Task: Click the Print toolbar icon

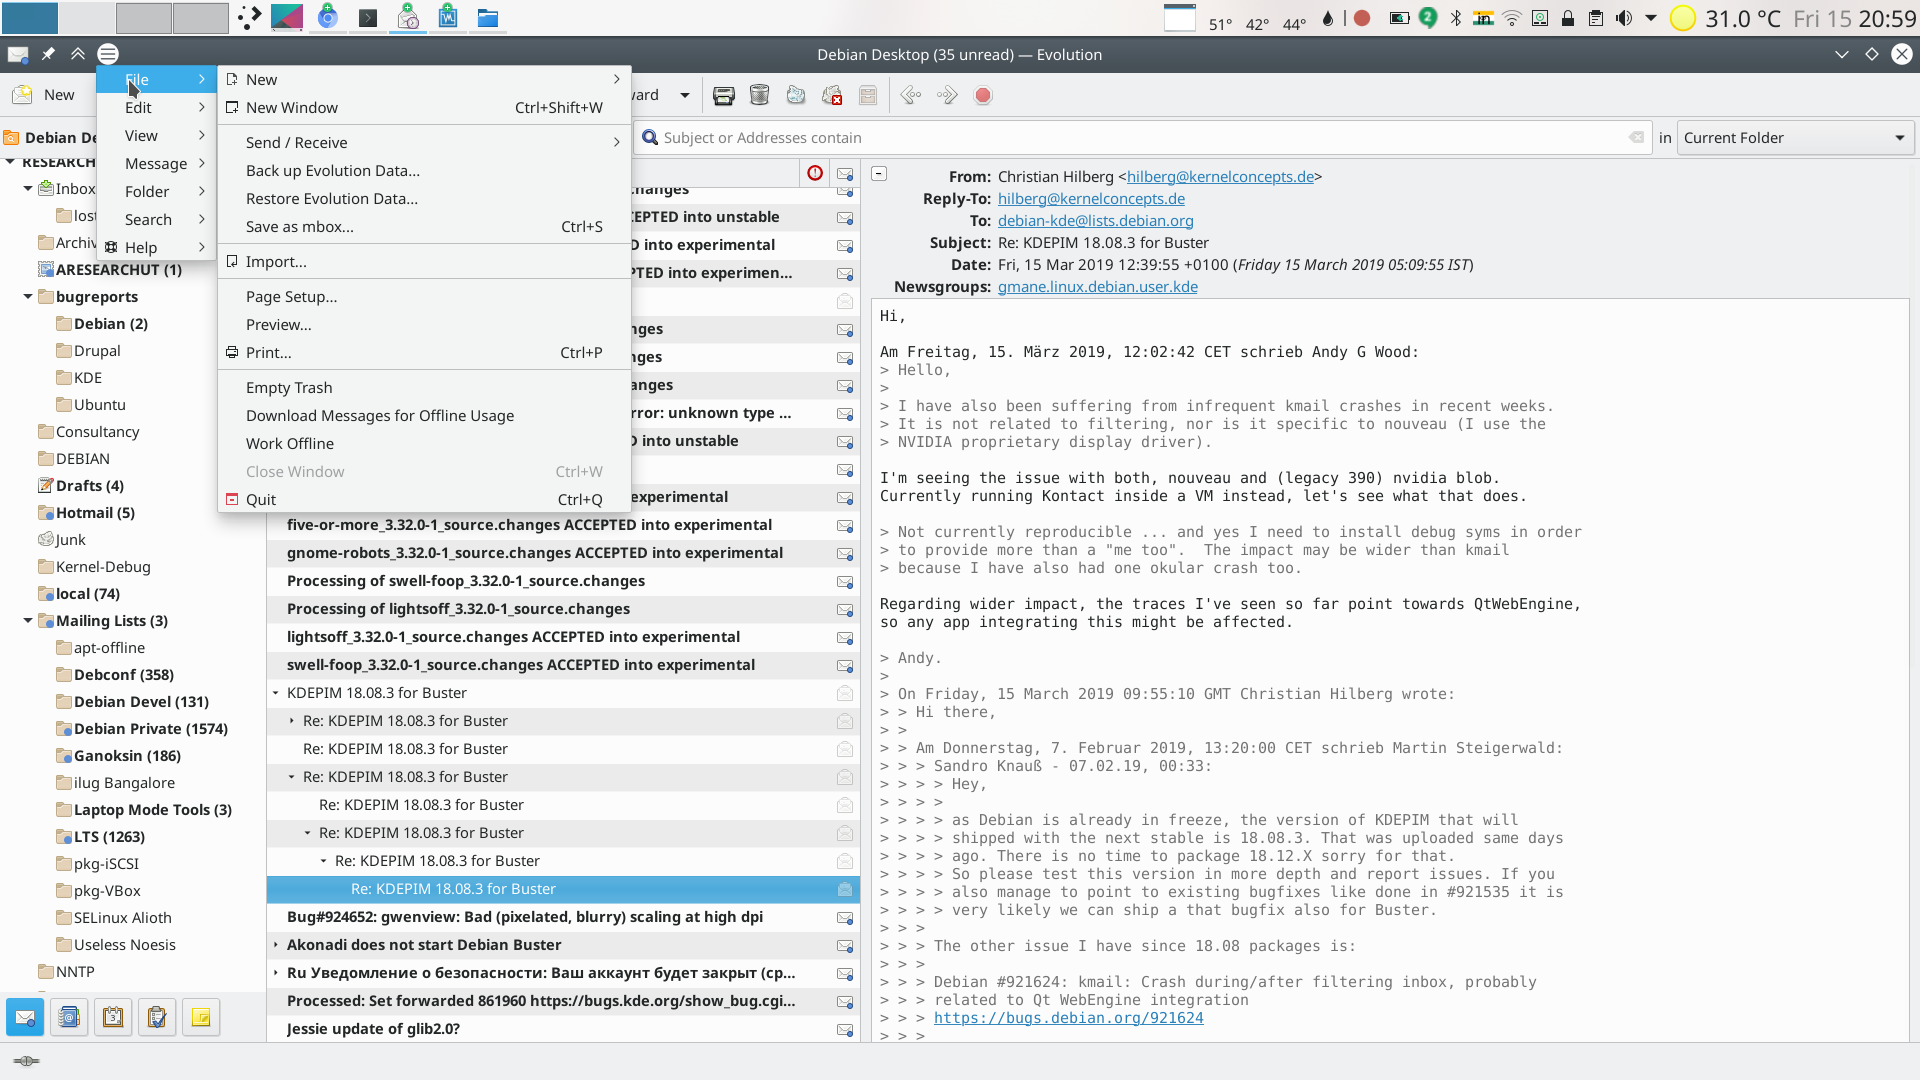Action: [x=724, y=96]
